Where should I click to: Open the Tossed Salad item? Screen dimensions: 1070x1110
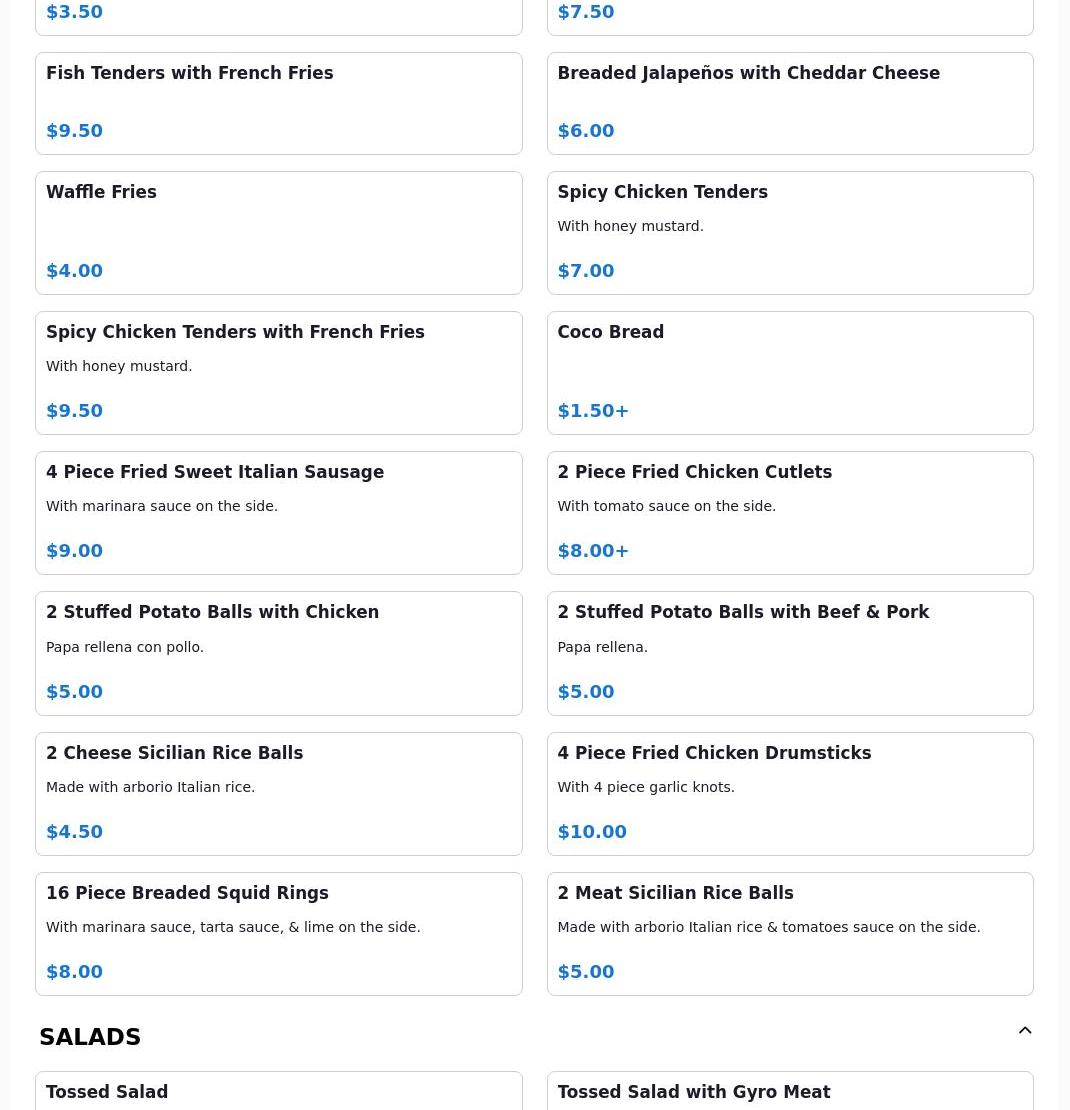(x=278, y=1092)
